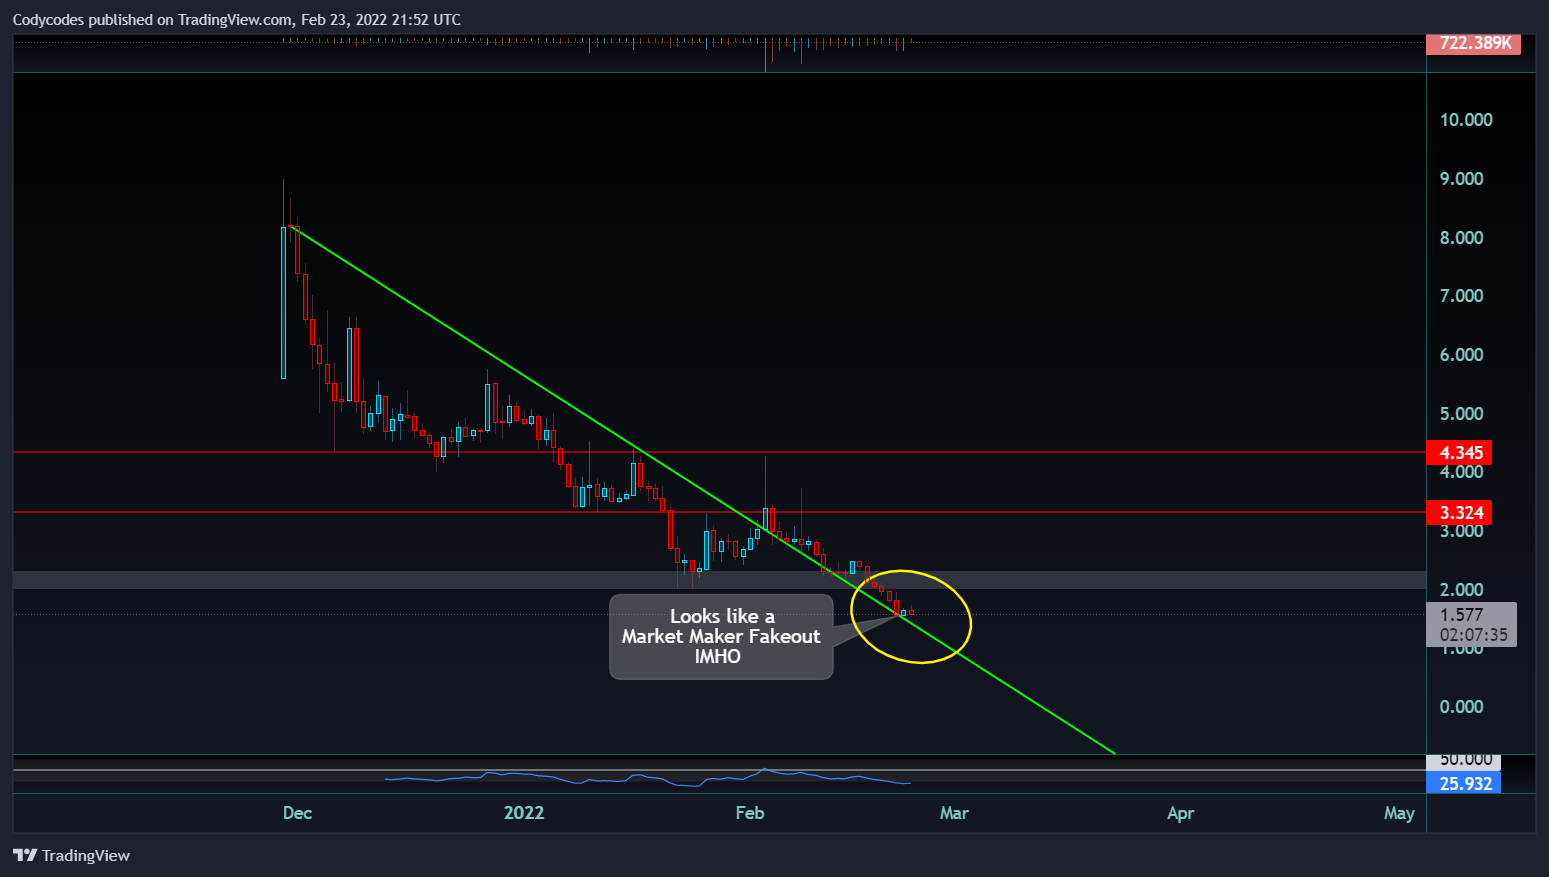Click the 'Mar' time axis label
Screen dimensions: 1549x877
tap(954, 813)
